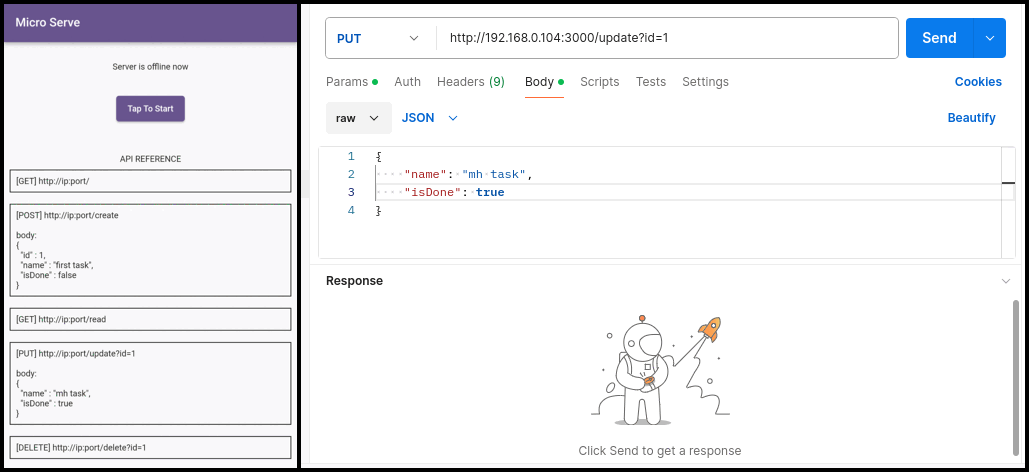Screen dimensions: 1029x472
Task: Click the [DELETE] http://ip:port/delete?id=1 reference box
Action: point(150,448)
